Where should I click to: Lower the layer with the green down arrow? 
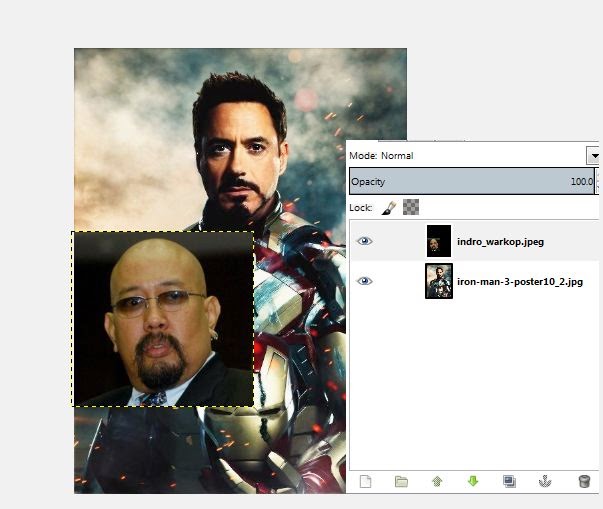(473, 481)
